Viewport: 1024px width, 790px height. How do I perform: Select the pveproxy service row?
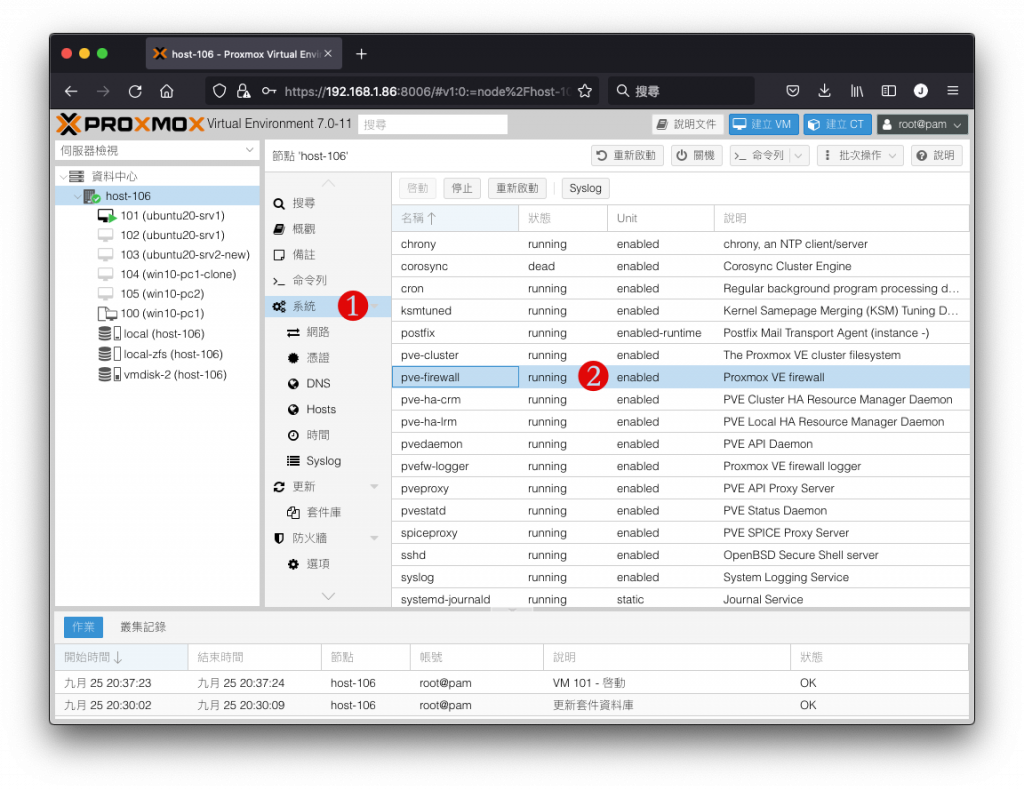point(680,488)
